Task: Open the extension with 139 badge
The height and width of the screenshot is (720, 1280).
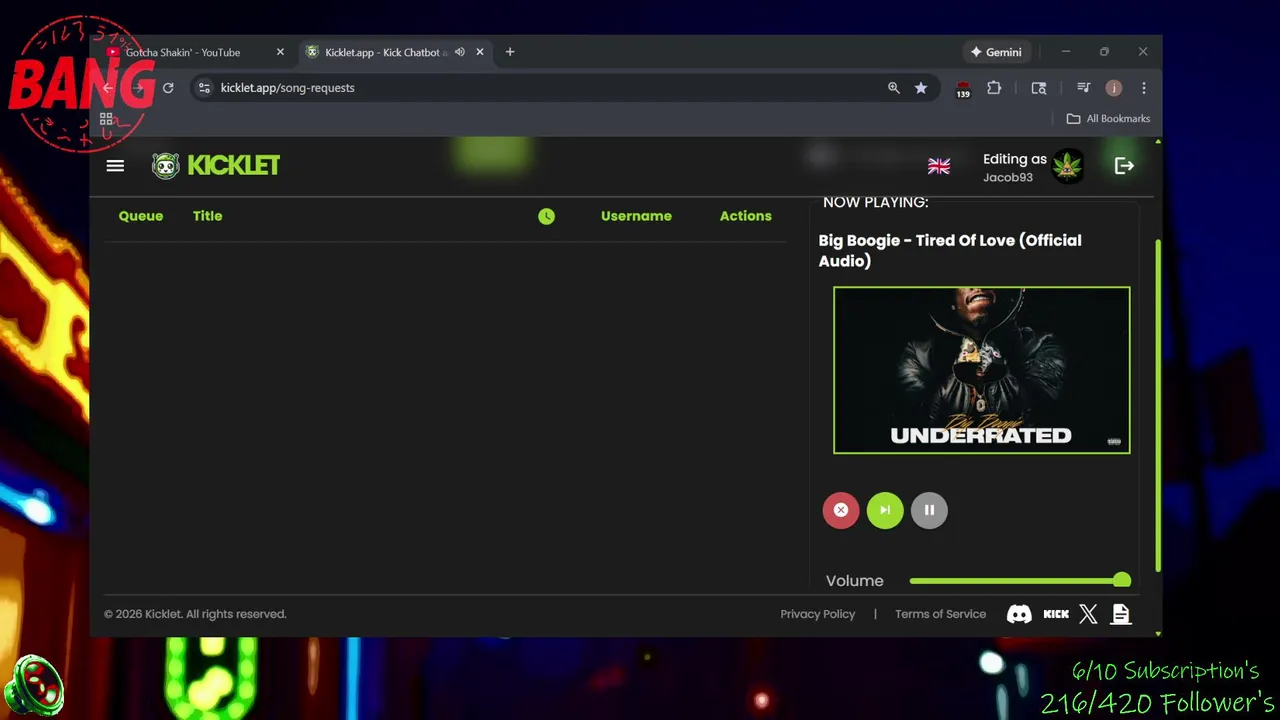Action: [x=963, y=89]
